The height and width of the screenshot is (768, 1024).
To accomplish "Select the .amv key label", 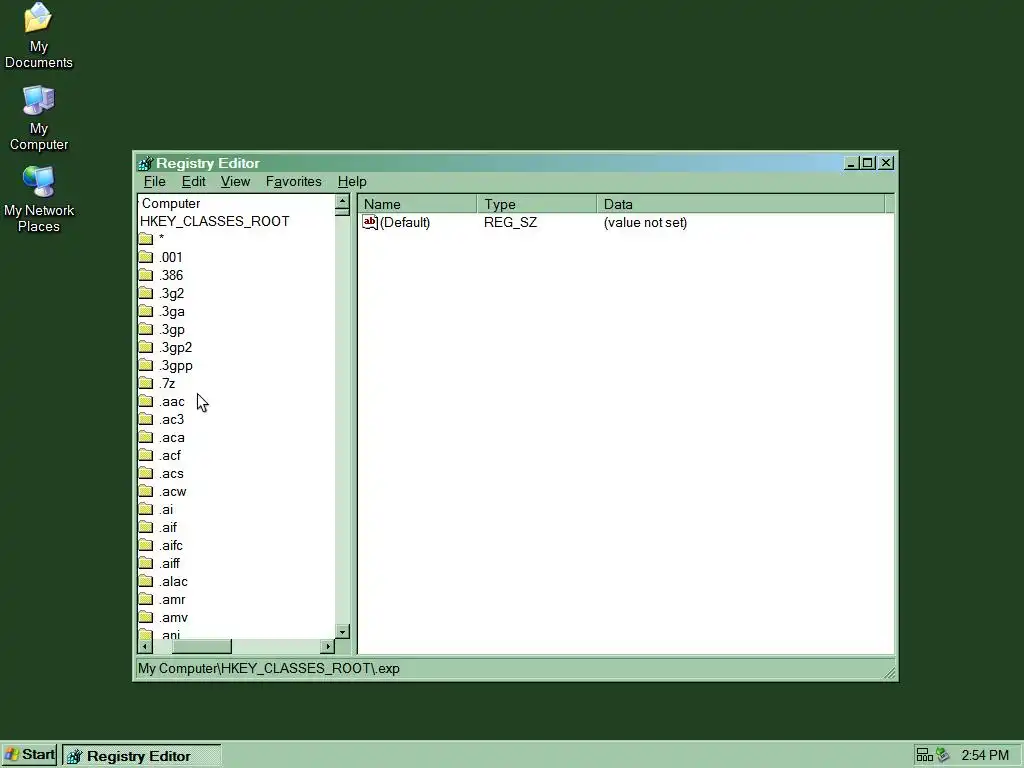I will [173, 618].
